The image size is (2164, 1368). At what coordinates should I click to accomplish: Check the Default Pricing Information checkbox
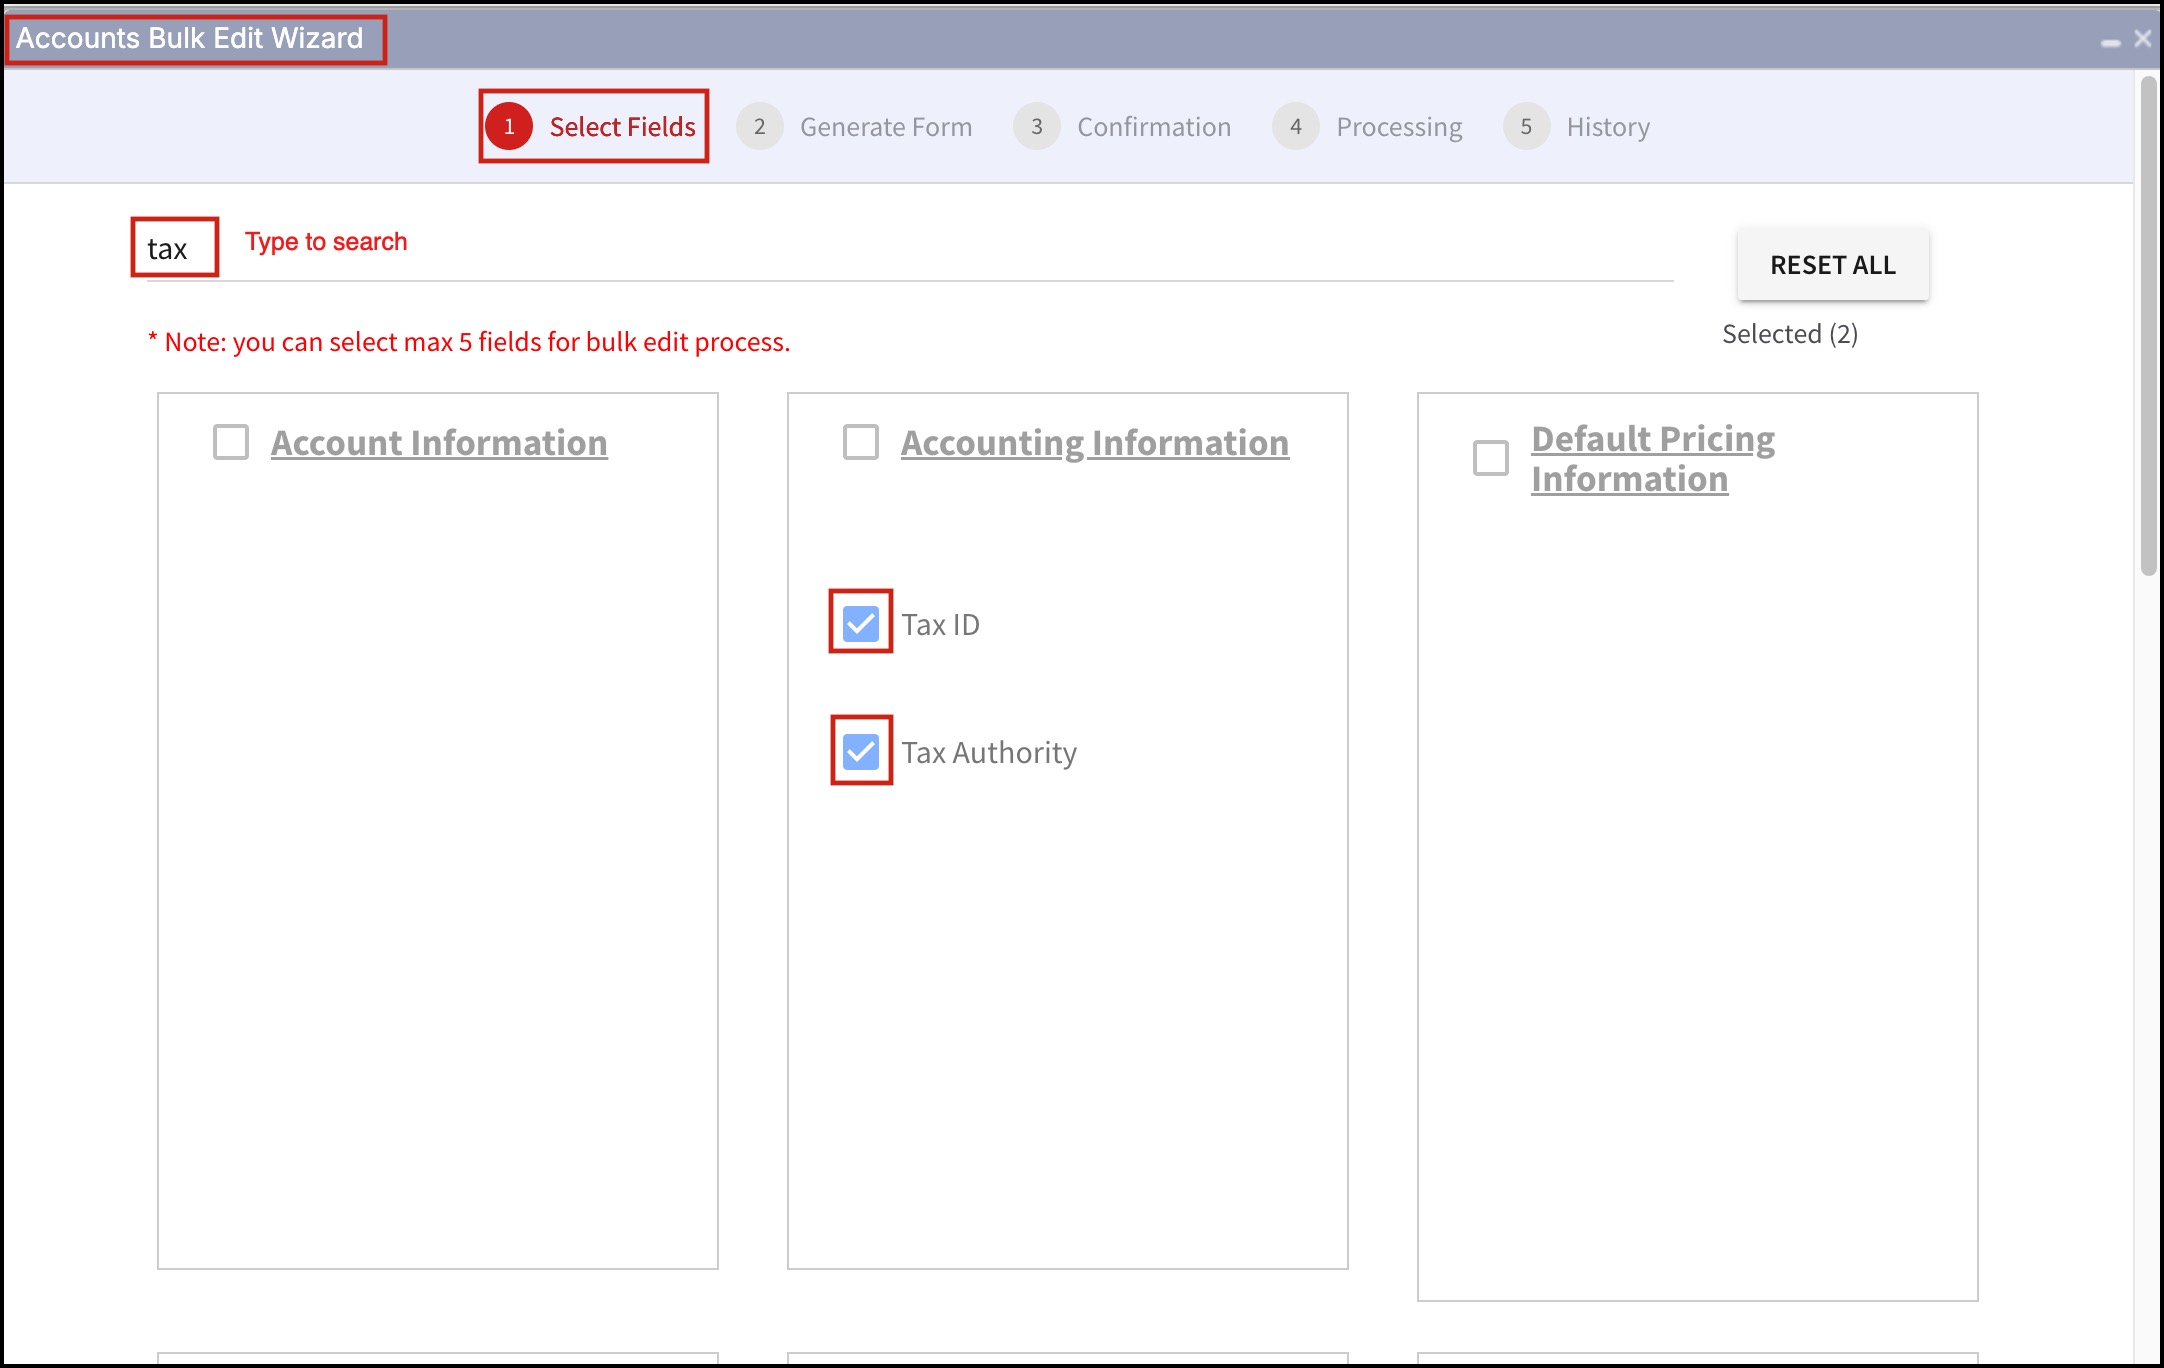coord(1490,458)
